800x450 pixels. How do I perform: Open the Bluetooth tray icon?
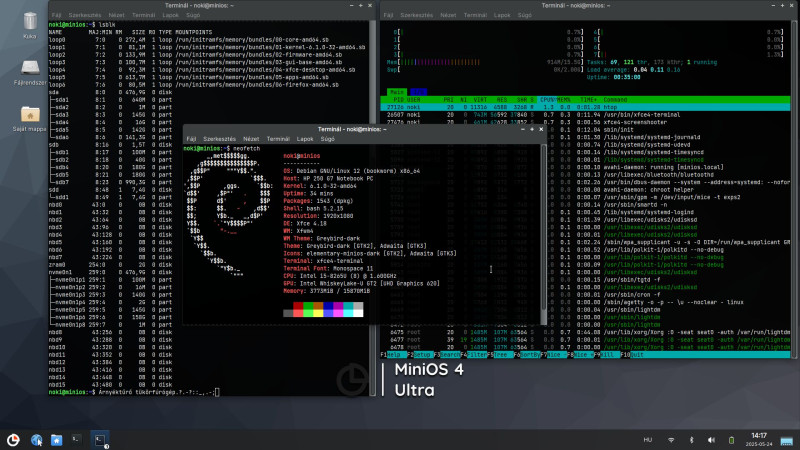(x=692, y=440)
